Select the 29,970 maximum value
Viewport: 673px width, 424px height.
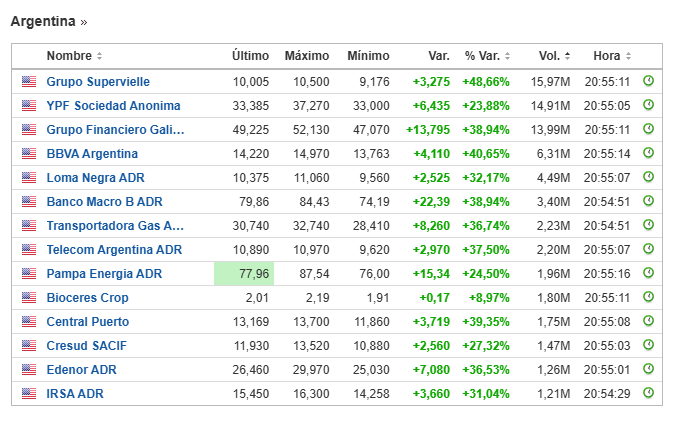coord(311,370)
